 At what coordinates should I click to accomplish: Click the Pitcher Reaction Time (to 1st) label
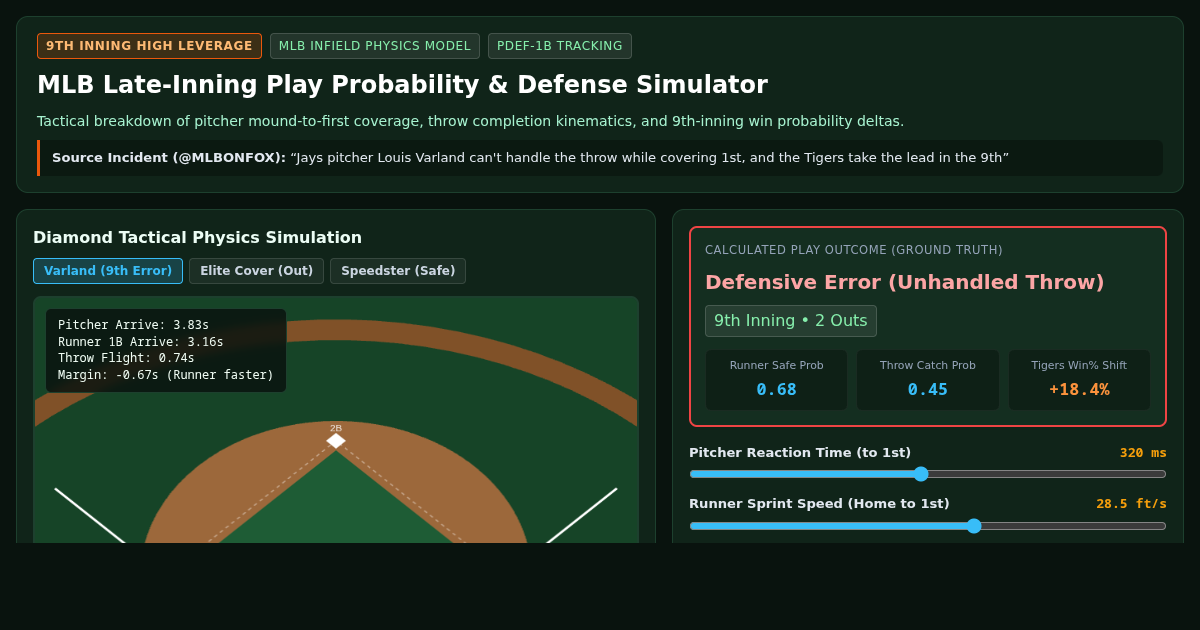click(800, 453)
